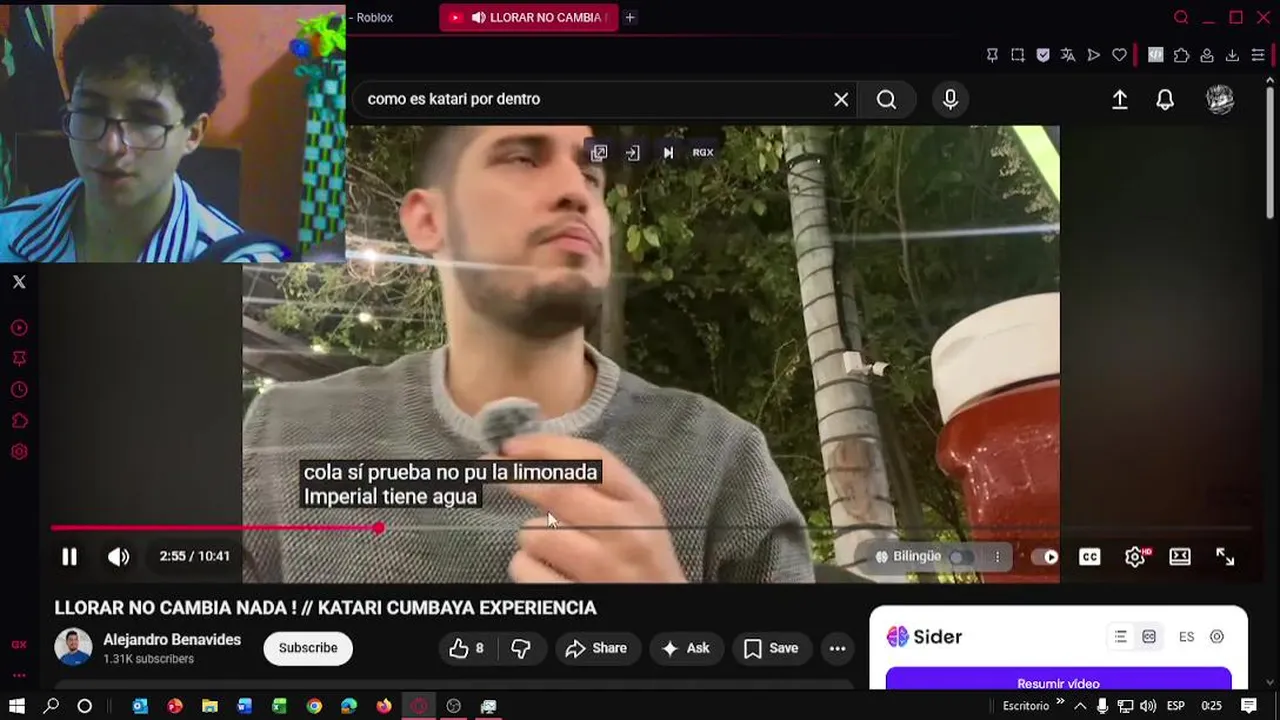Clear the YouTube search box
Screen dimensions: 1280x720
tap(841, 99)
